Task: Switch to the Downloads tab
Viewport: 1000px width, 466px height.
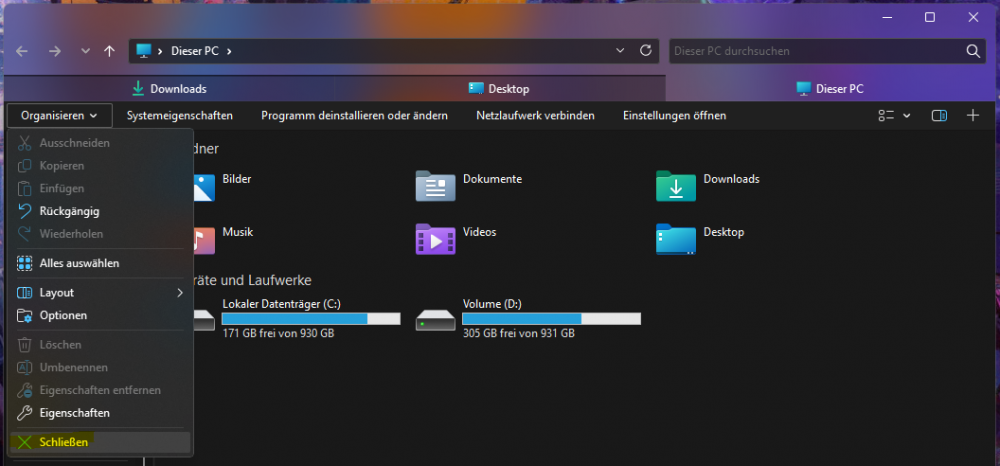Action: click(169, 89)
